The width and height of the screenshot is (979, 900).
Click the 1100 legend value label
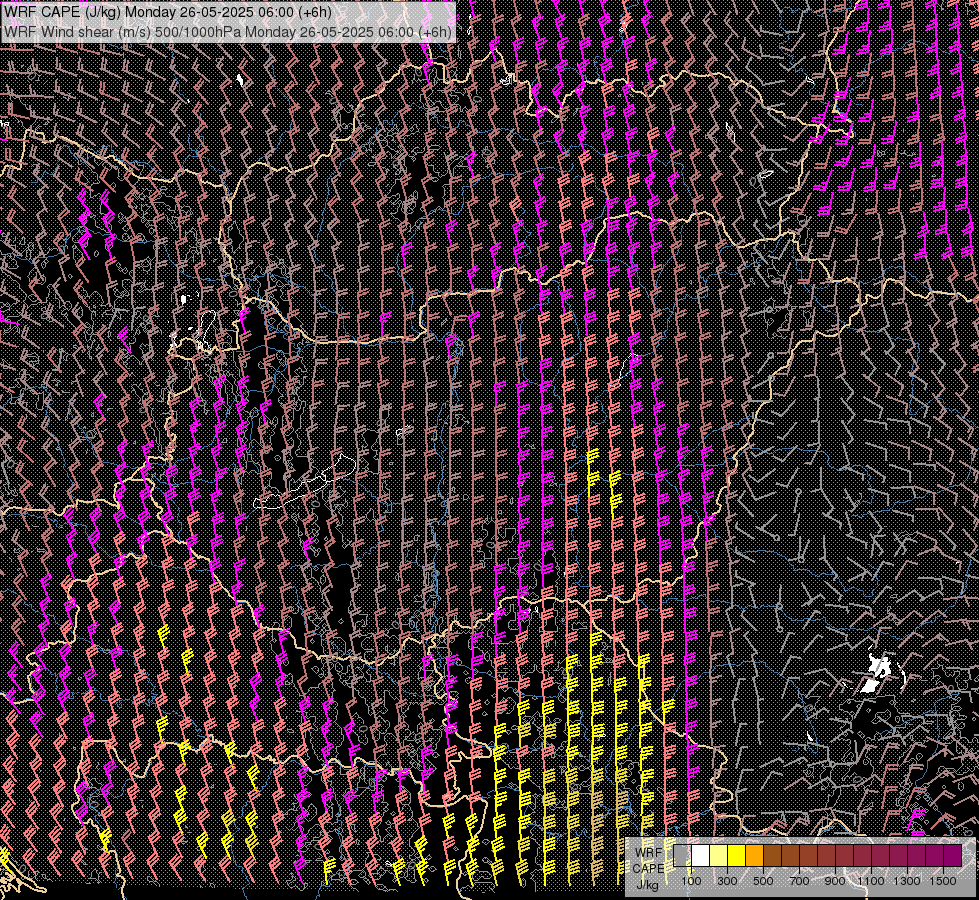click(x=871, y=881)
